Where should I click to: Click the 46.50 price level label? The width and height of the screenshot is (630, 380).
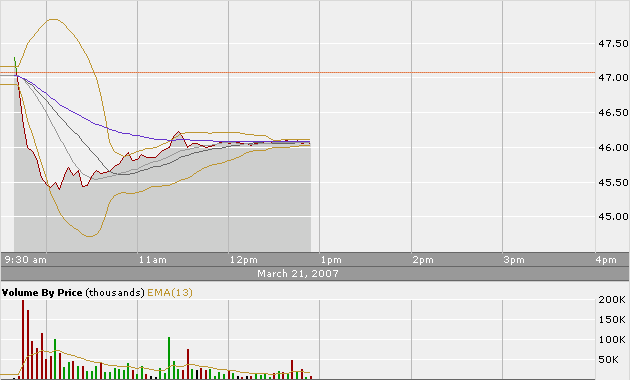coord(613,112)
